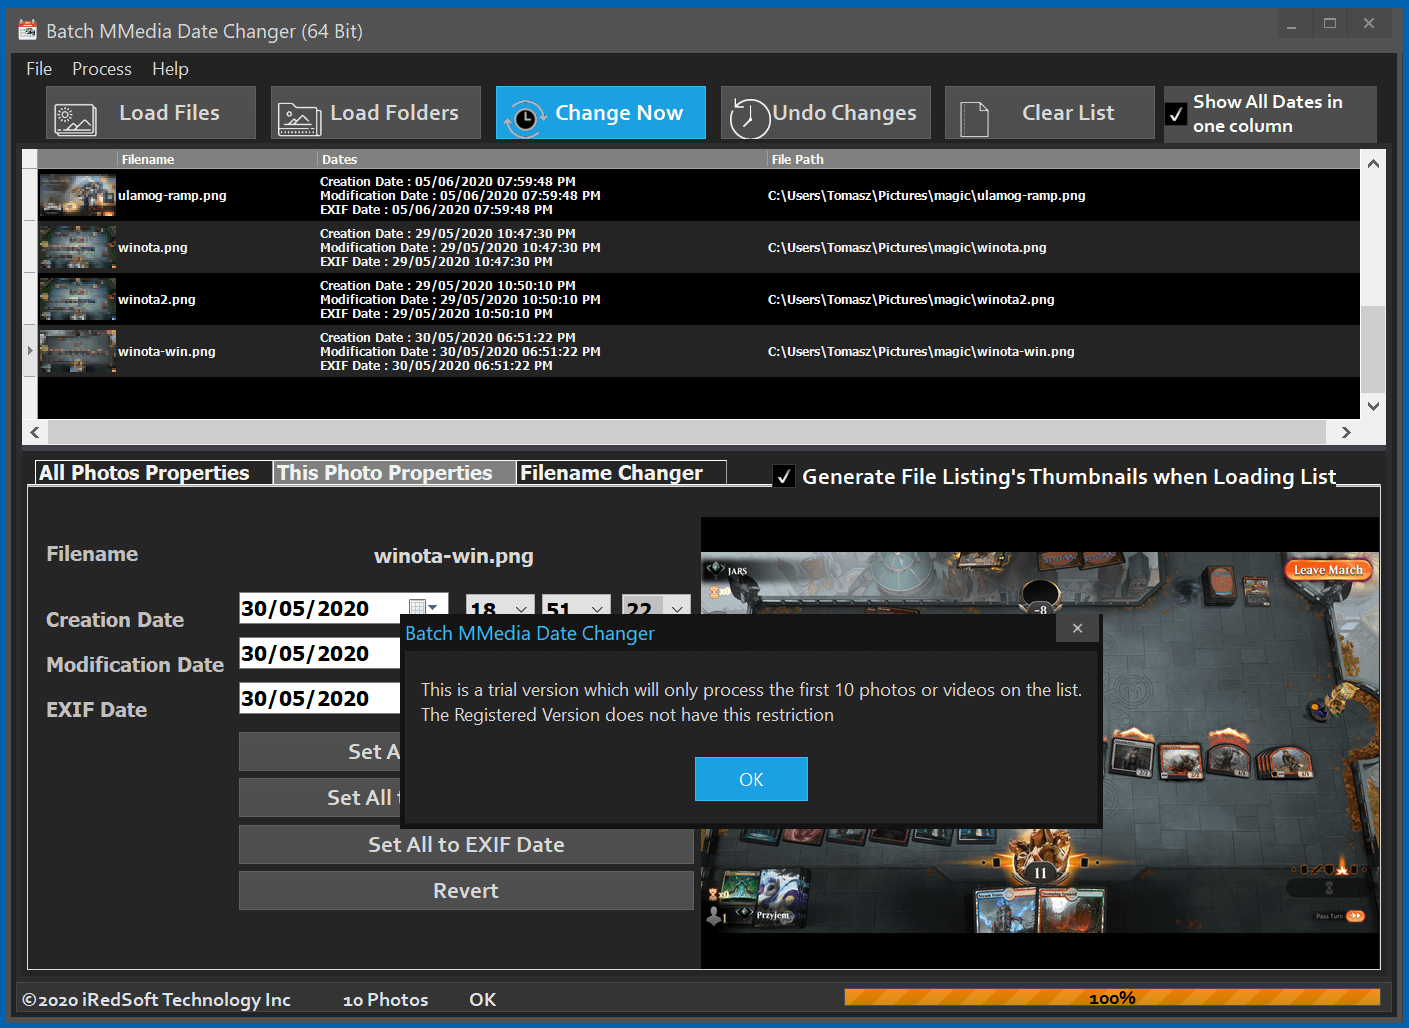Viewport: 1409px width, 1028px height.
Task: Click the large winota-win preview image
Action: [x=1040, y=742]
